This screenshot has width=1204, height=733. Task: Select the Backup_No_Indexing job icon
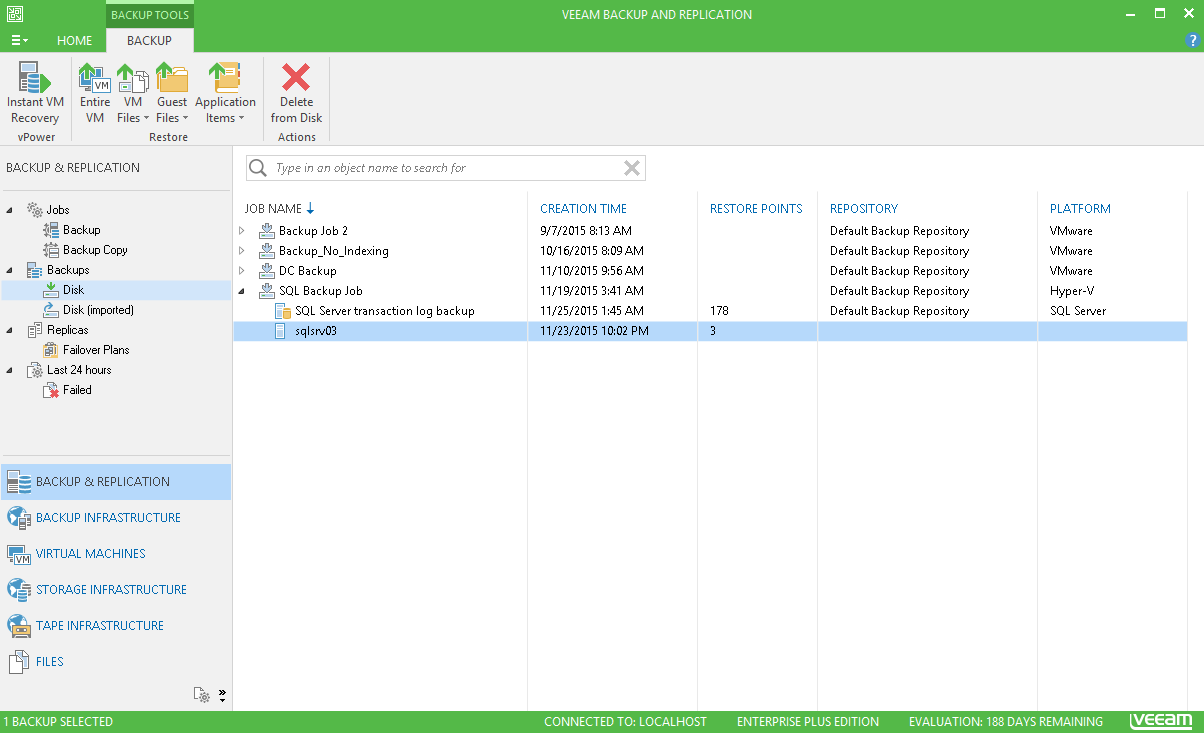[267, 251]
